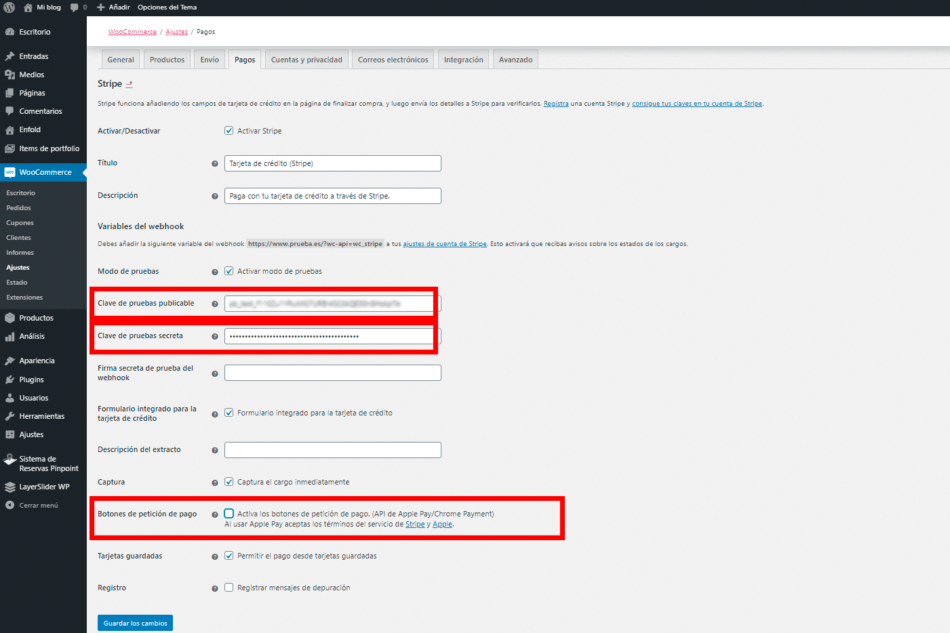The height and width of the screenshot is (633, 950).
Task: Click the help icon next to Clave de pruebas publicable
Action: coord(215,302)
